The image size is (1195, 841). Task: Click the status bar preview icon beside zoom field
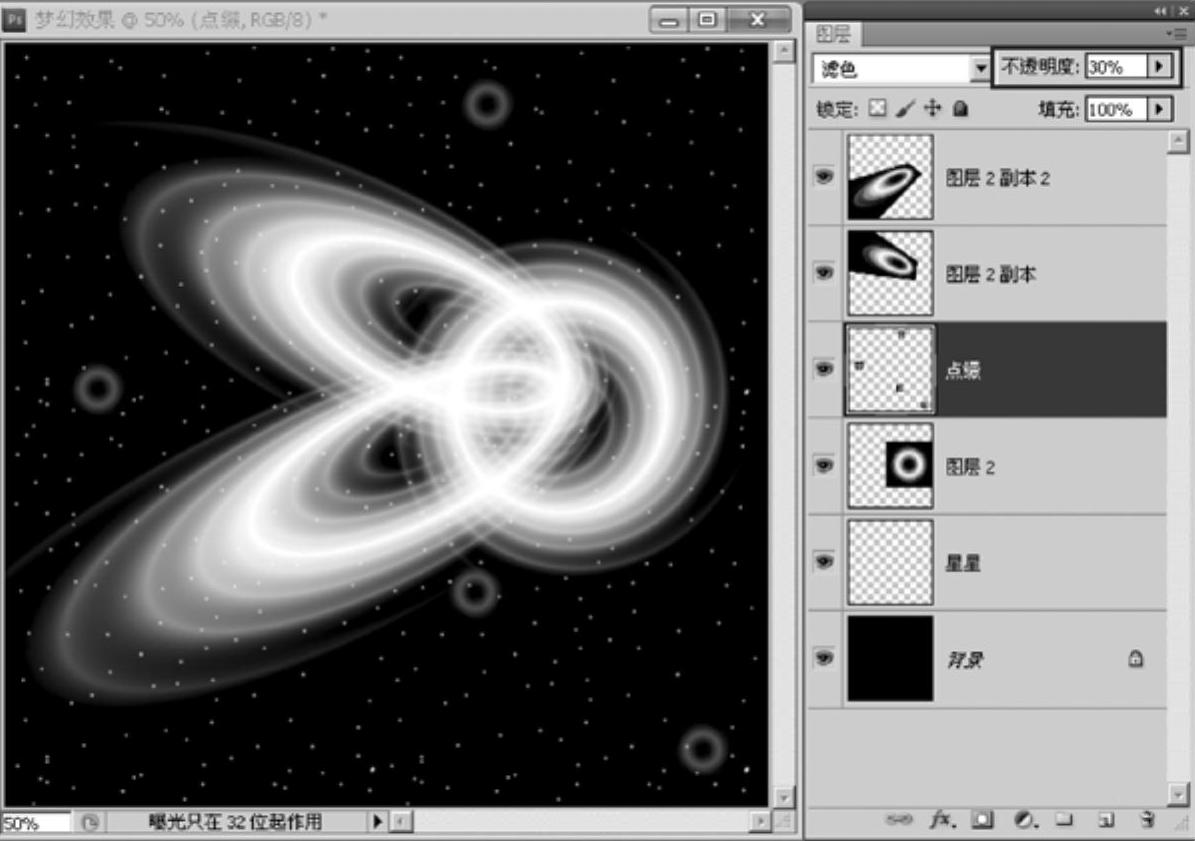pos(90,823)
